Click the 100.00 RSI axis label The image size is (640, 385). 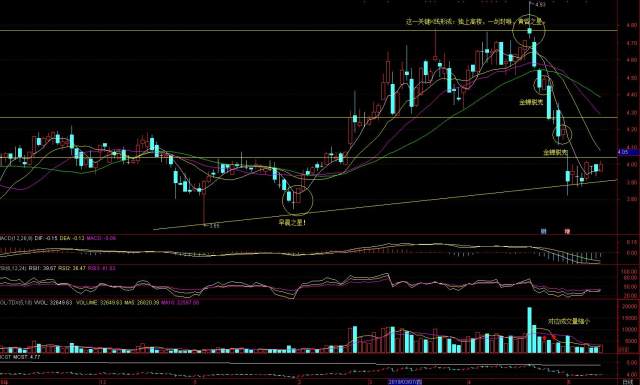(x=629, y=271)
